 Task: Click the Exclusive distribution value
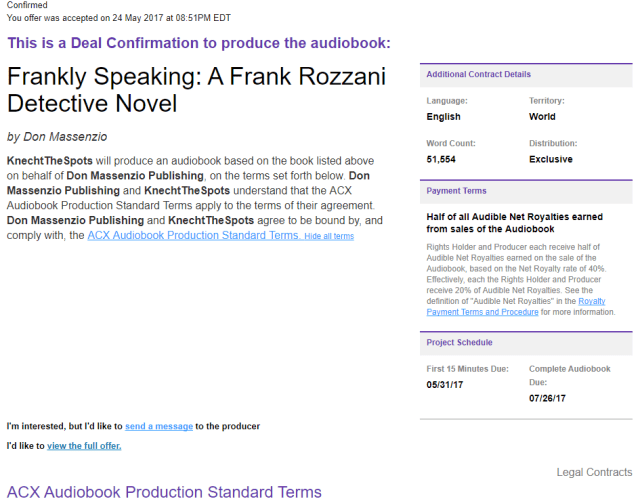[x=551, y=159]
